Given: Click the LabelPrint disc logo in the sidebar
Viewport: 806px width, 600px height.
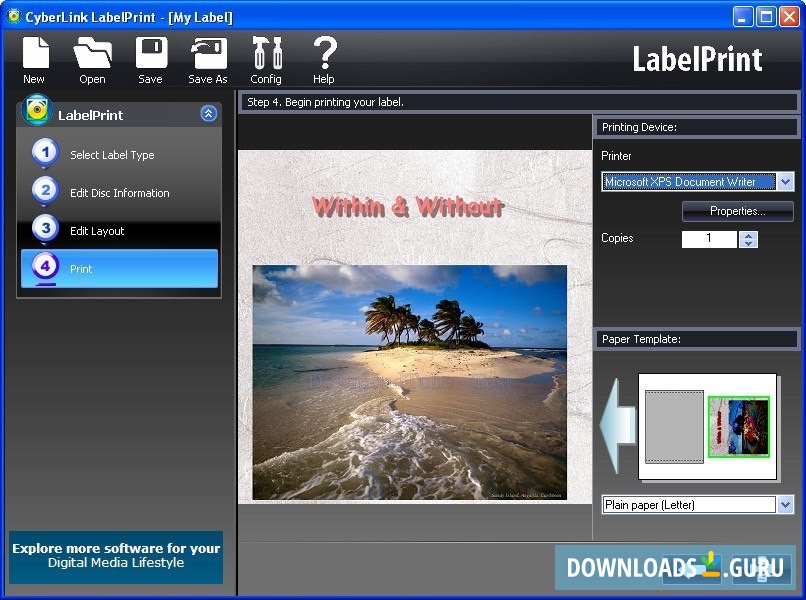Looking at the screenshot, I should [x=36, y=110].
